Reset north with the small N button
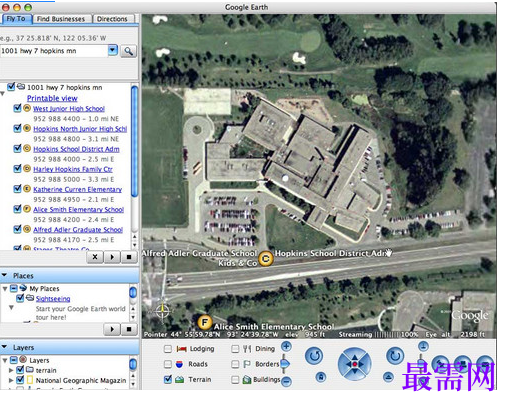This screenshot has width=514, height=408. (x=321, y=377)
